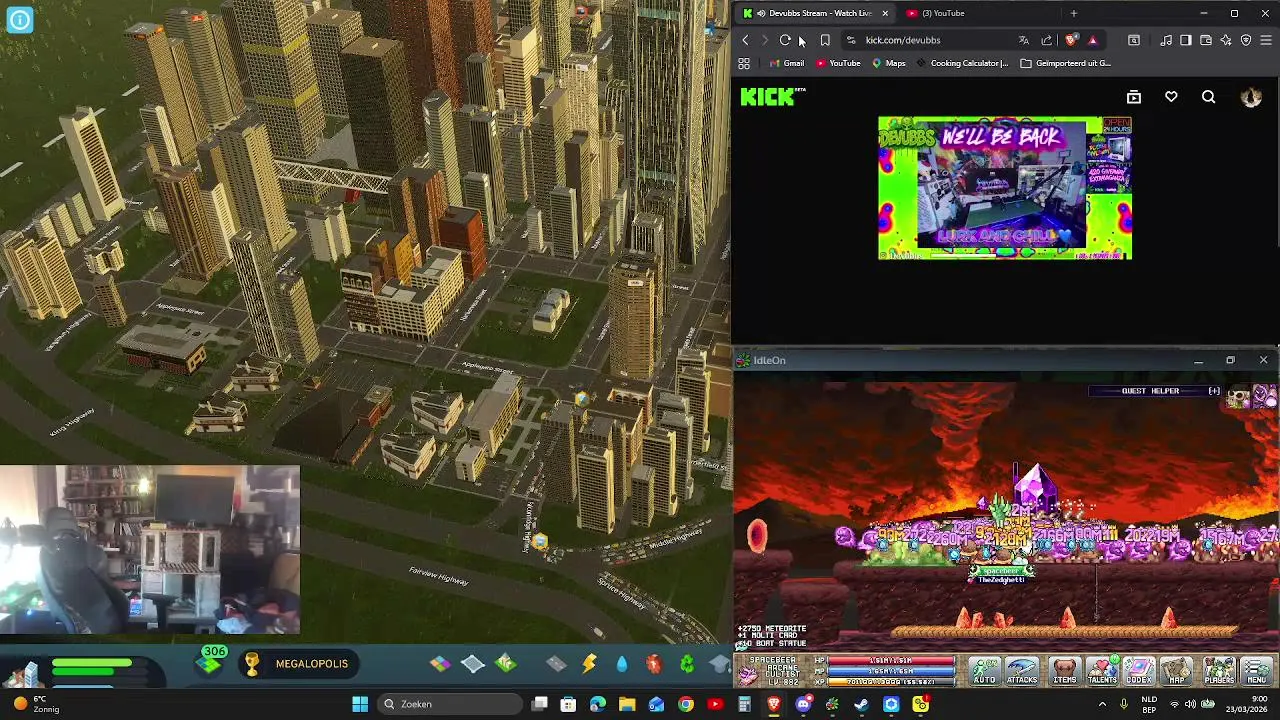The height and width of the screenshot is (720, 1280).
Task: Open the browser hamburger menu
Action: pyautogui.click(x=1266, y=40)
